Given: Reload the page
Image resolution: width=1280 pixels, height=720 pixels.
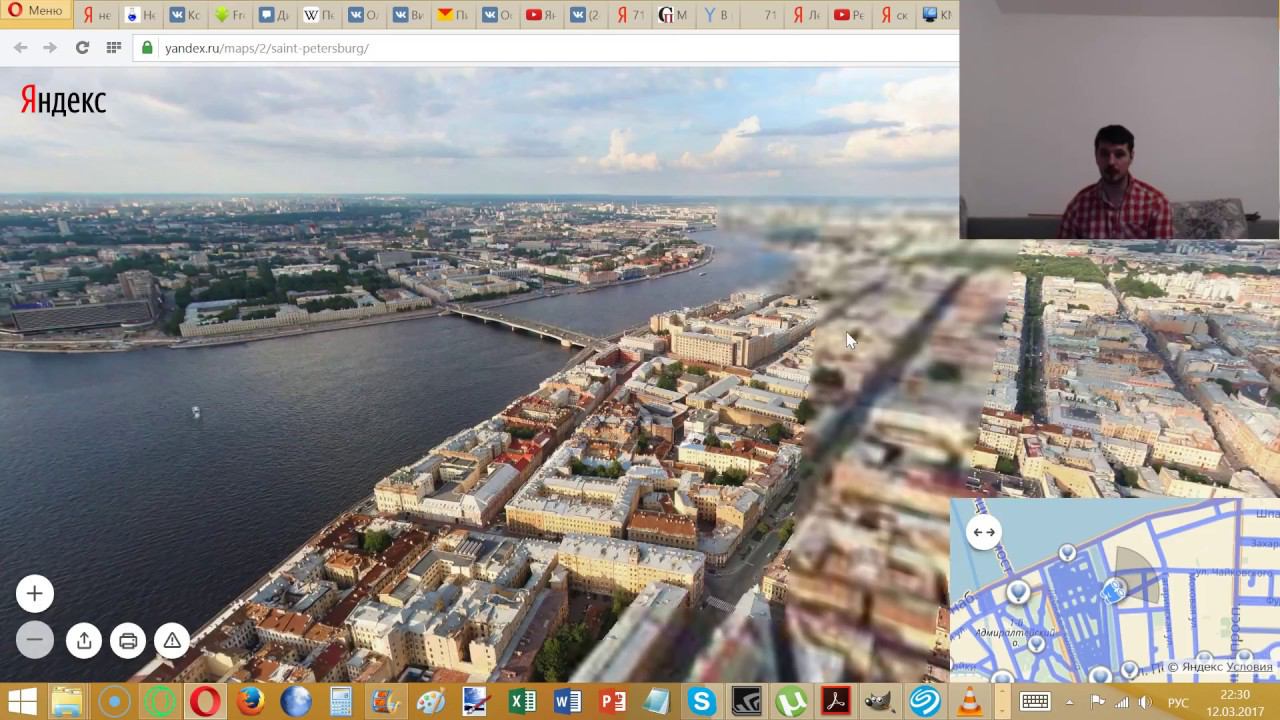Looking at the screenshot, I should tap(82, 47).
